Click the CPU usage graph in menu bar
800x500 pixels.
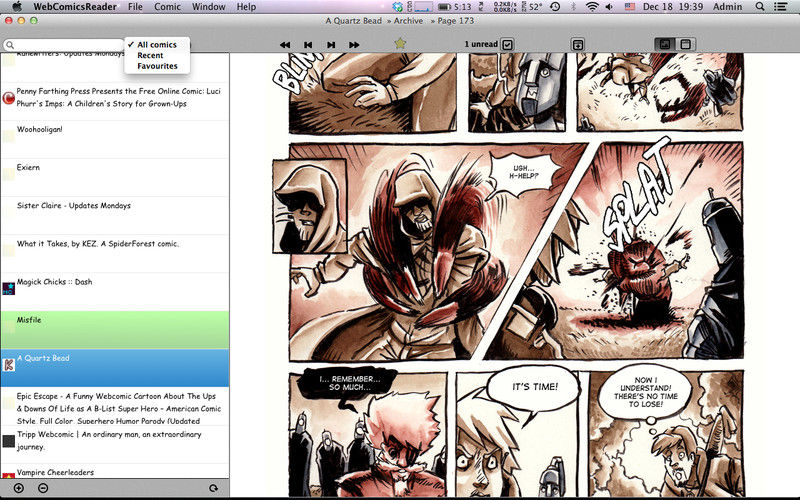point(423,7)
